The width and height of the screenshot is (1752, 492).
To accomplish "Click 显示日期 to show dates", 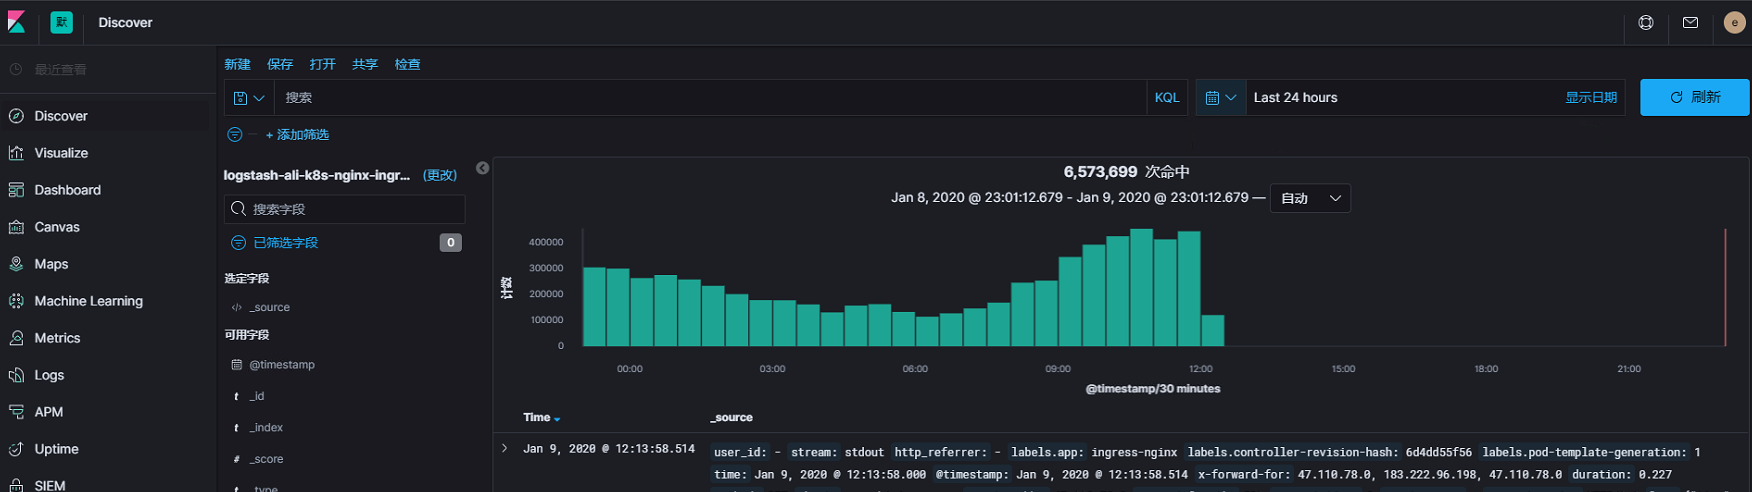I will click(x=1590, y=98).
